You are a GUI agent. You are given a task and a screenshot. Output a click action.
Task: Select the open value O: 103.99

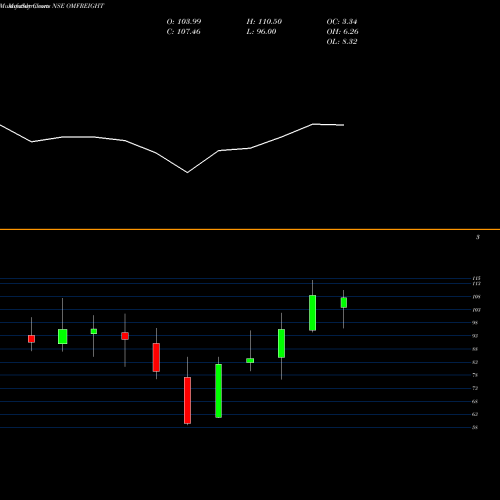(184, 22)
